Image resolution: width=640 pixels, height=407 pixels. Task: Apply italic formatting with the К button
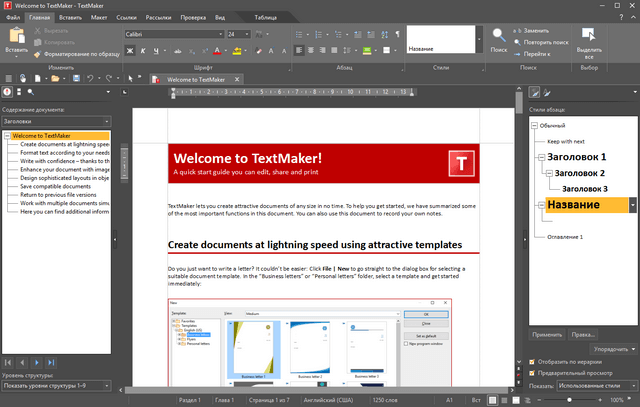click(x=144, y=51)
